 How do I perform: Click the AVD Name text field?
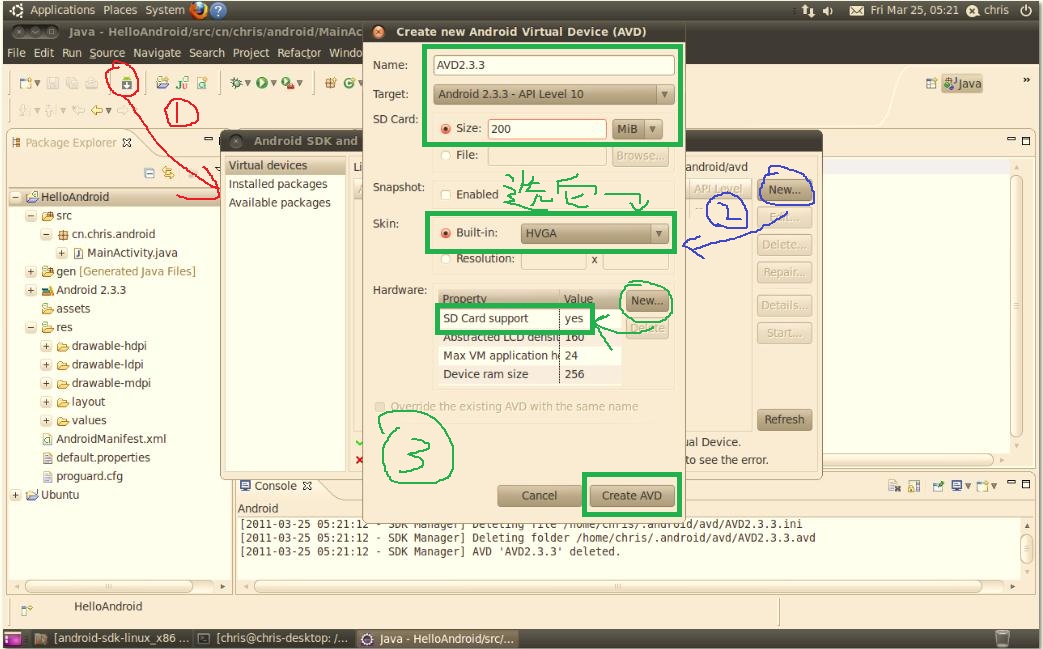554,65
